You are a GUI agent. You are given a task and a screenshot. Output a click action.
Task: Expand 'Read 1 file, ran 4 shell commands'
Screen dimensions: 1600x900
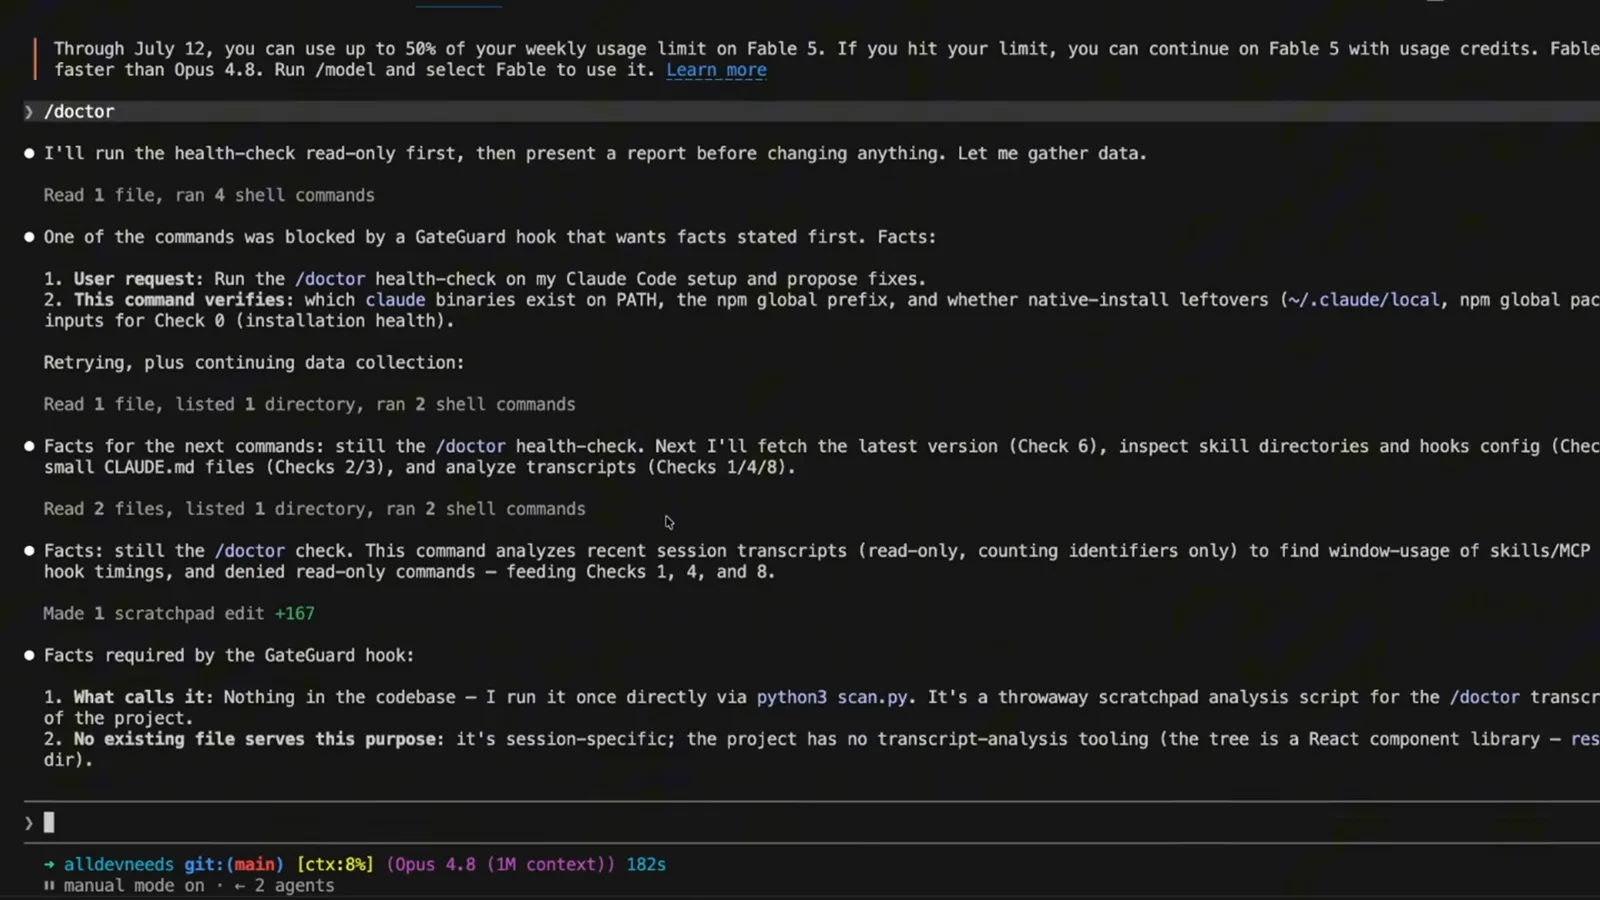(x=209, y=195)
